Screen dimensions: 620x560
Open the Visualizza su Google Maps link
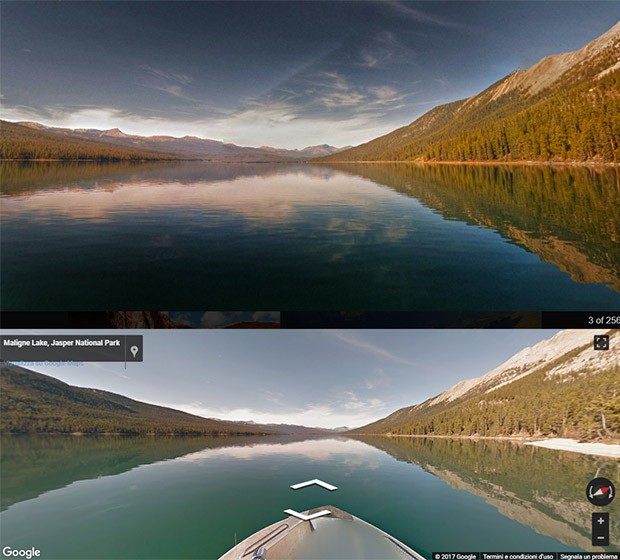click(43, 363)
